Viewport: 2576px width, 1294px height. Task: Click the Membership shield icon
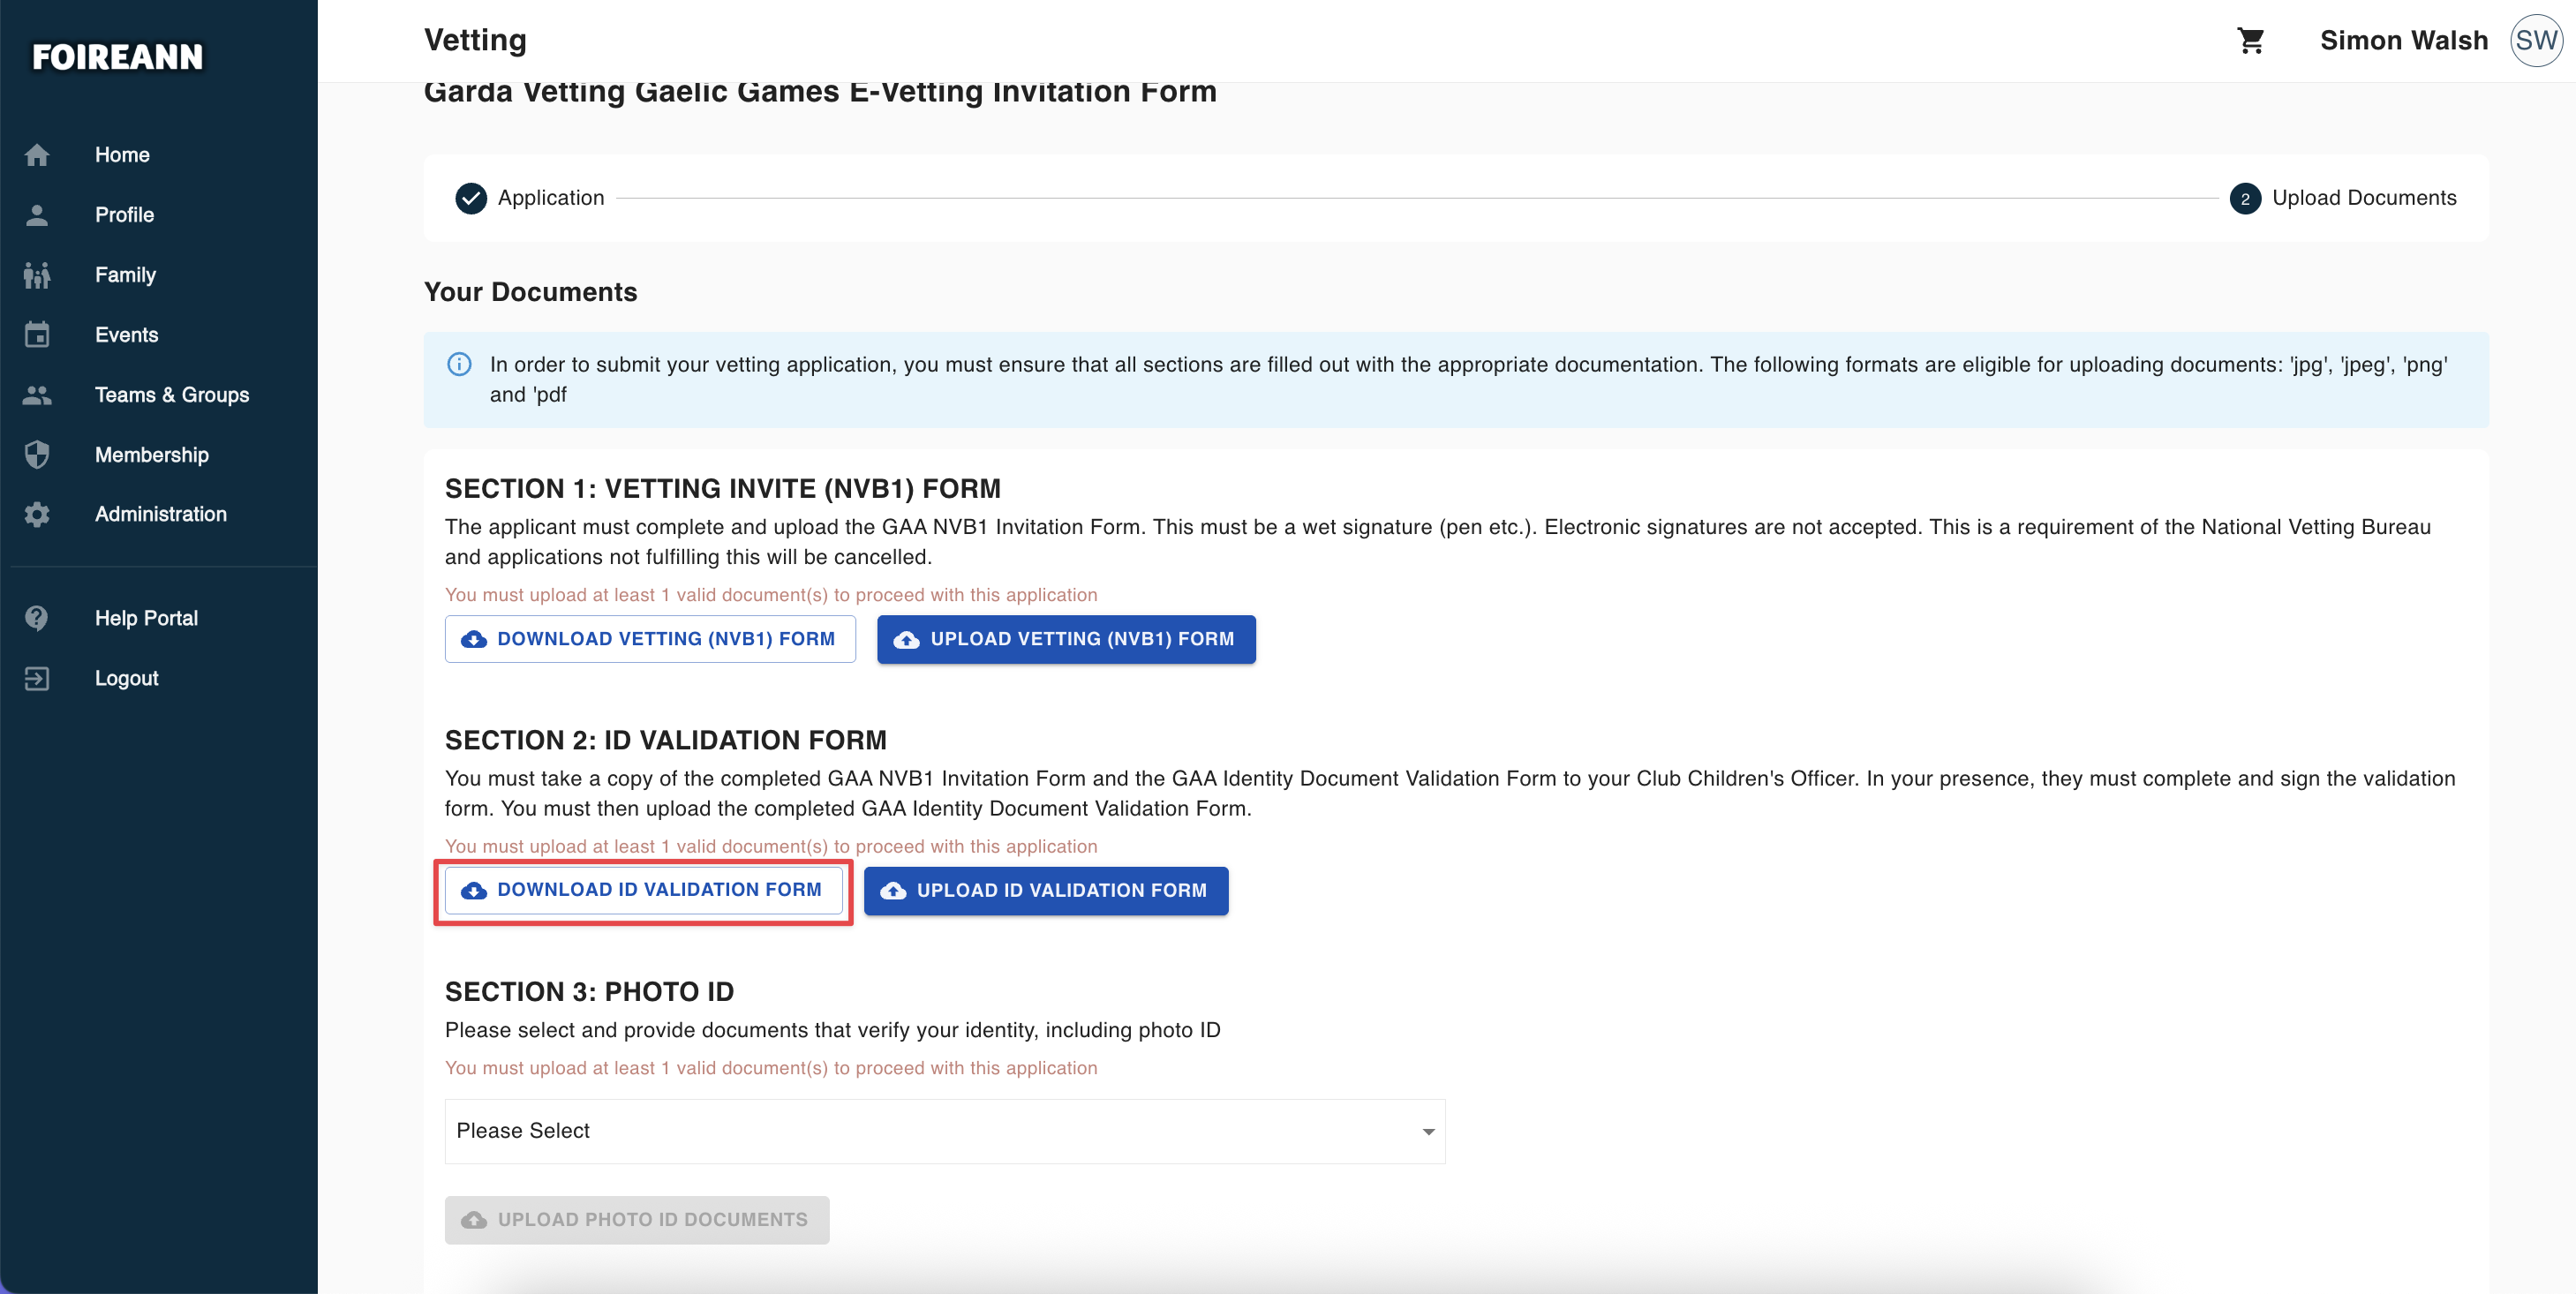click(x=37, y=455)
